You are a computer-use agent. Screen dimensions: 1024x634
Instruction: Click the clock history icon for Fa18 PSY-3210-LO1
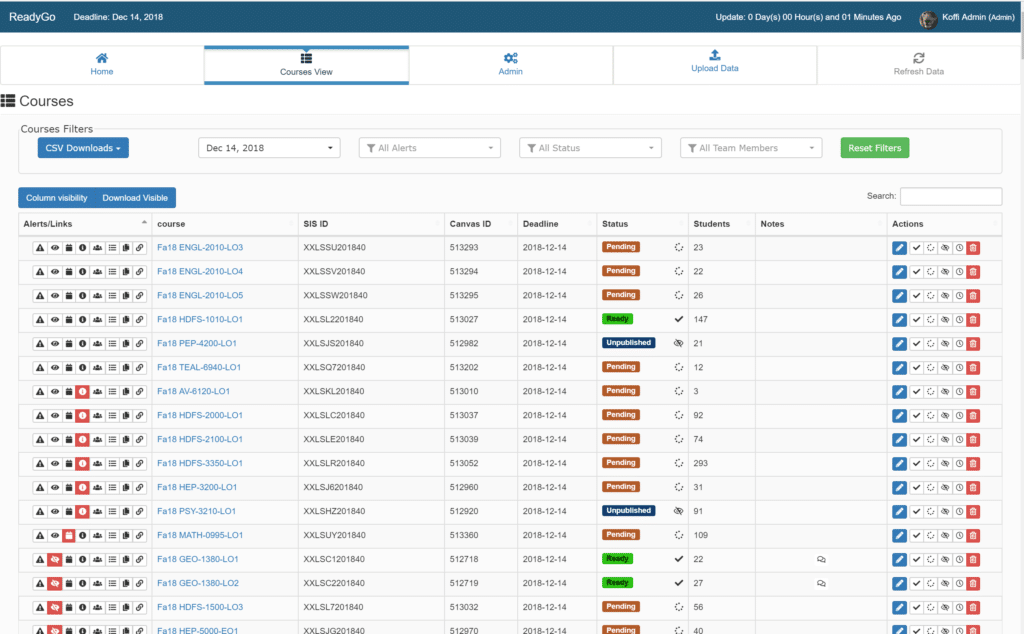click(x=959, y=511)
